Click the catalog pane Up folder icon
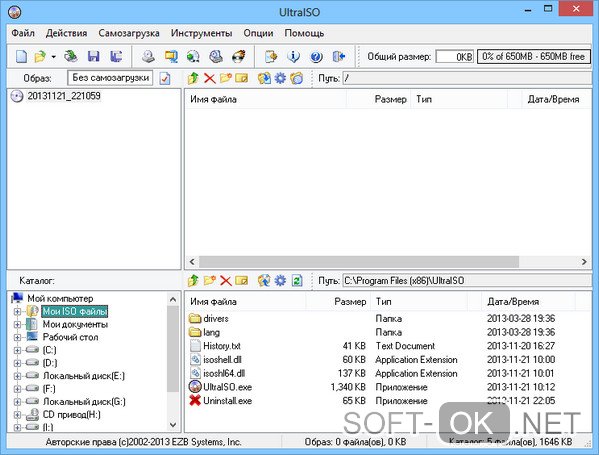The width and height of the screenshot is (599, 455). click(x=193, y=281)
